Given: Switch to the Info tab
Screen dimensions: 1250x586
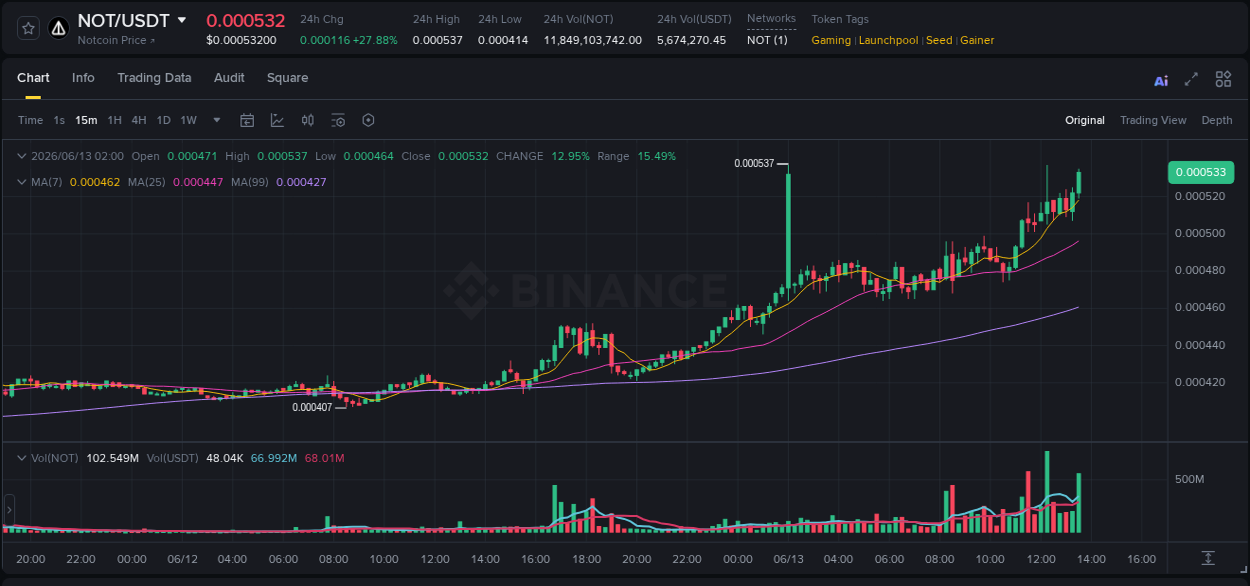Looking at the screenshot, I should pos(83,78).
